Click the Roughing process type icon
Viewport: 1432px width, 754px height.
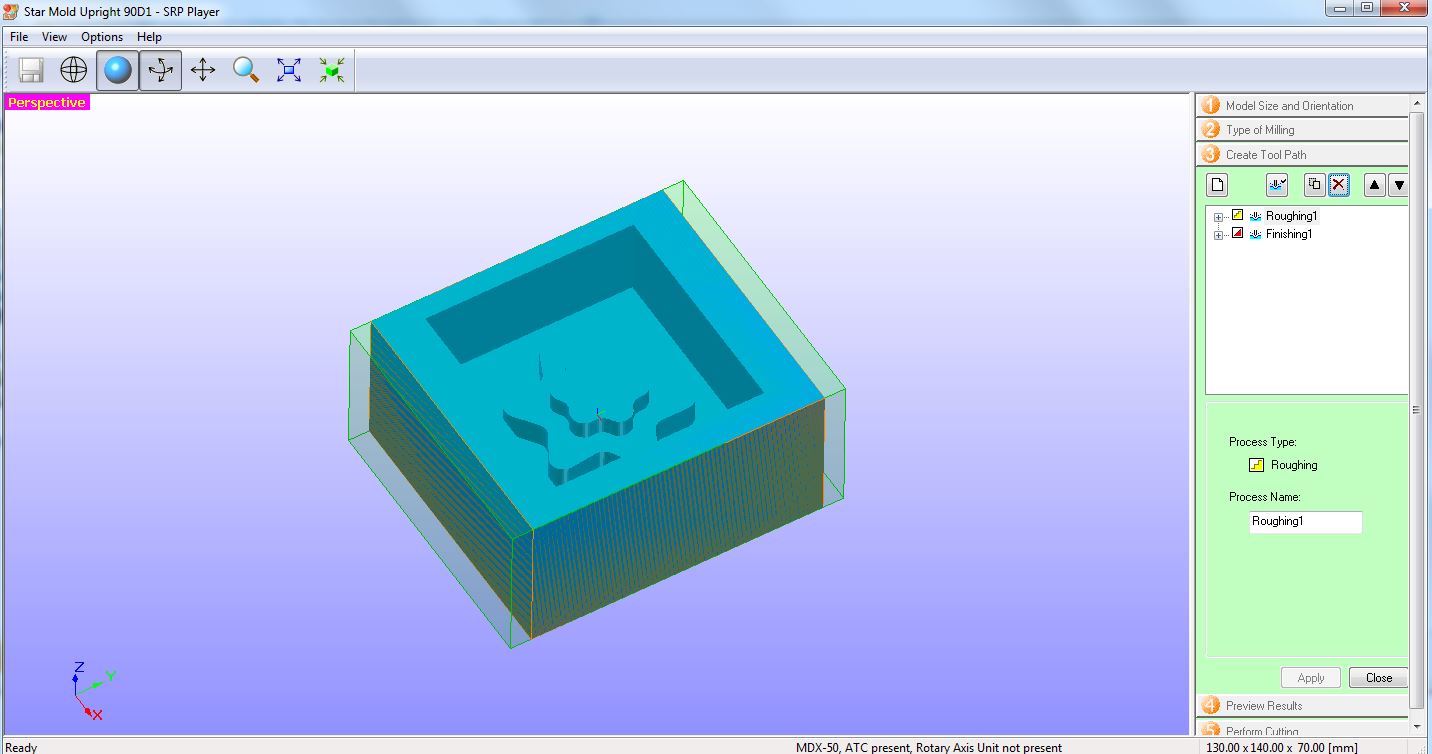pyautogui.click(x=1257, y=465)
